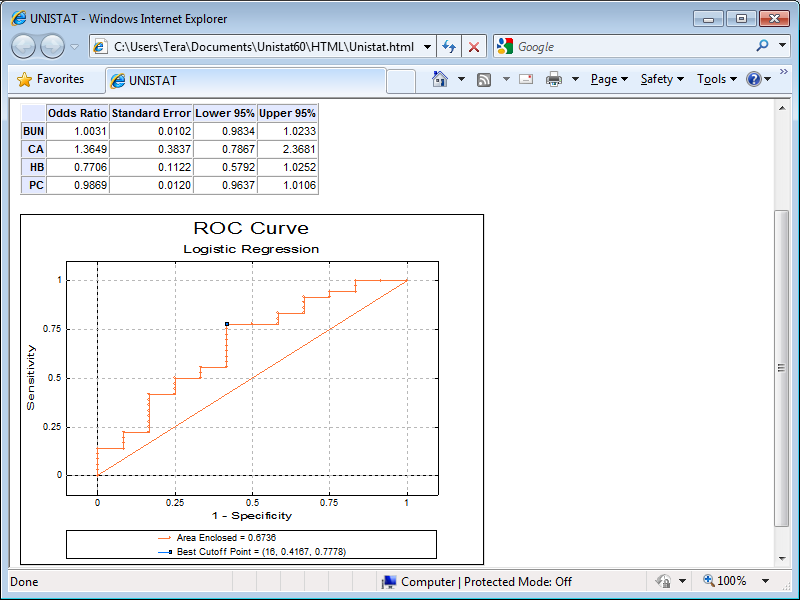The image size is (800, 600).
Task: Open the Help question mark menu
Action: [758, 79]
